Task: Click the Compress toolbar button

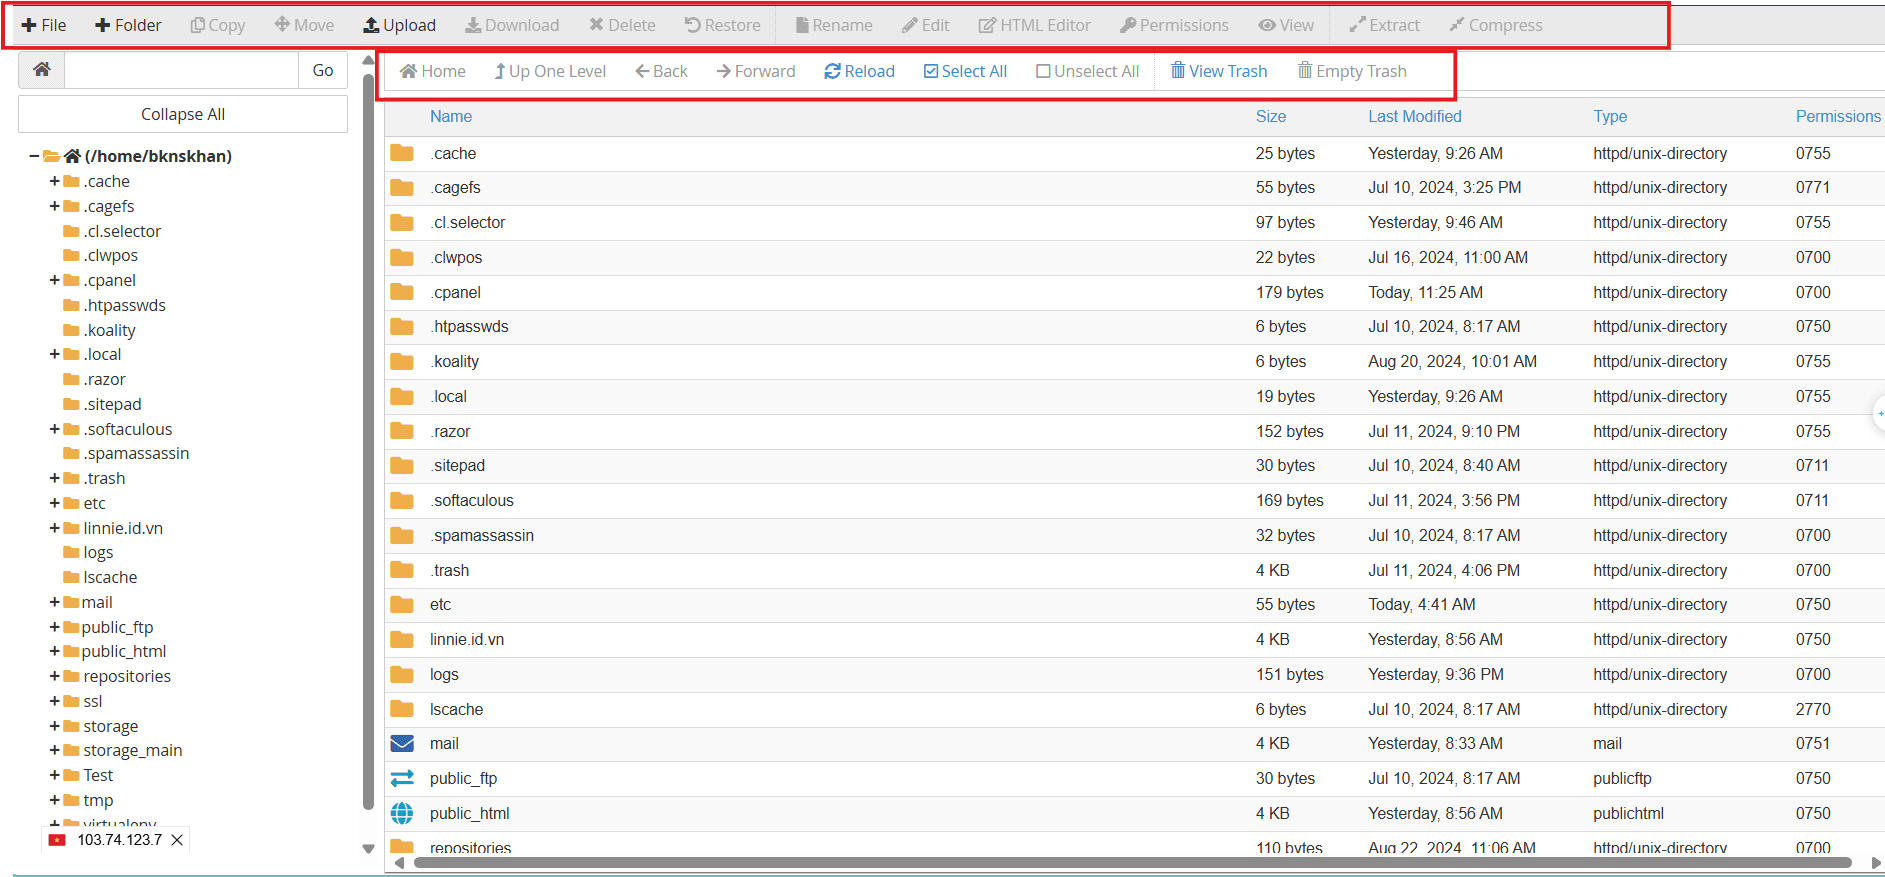Action: (x=1496, y=25)
